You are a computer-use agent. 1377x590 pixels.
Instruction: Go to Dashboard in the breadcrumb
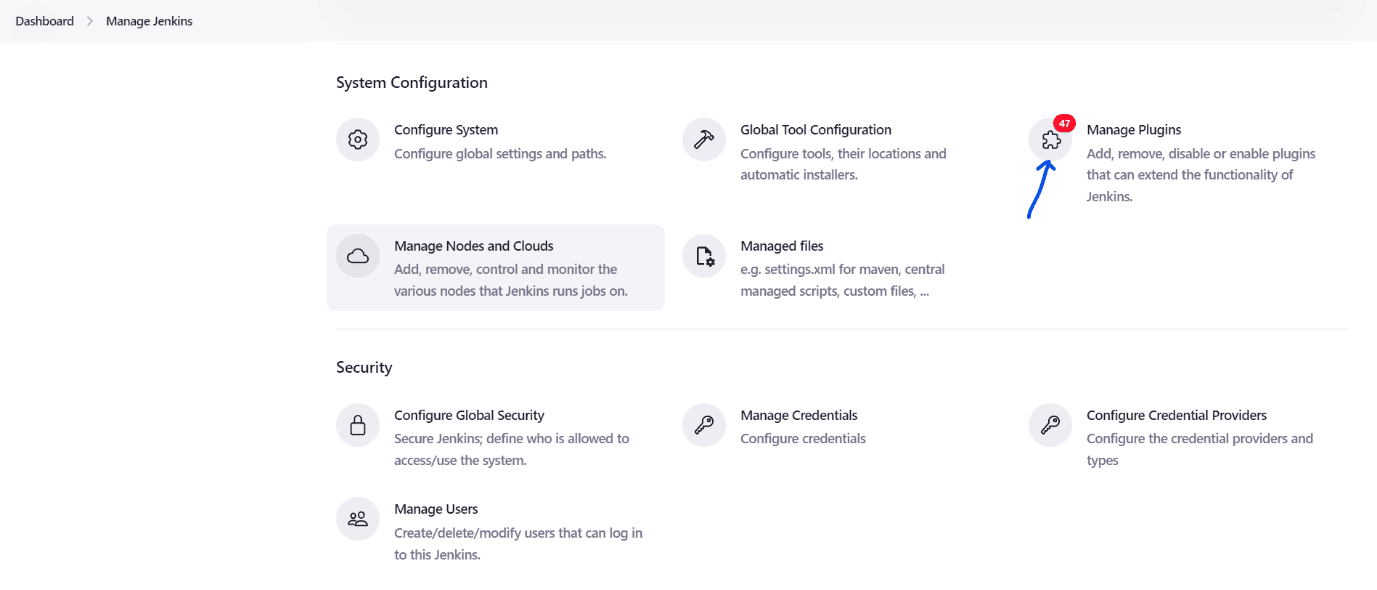tap(44, 21)
